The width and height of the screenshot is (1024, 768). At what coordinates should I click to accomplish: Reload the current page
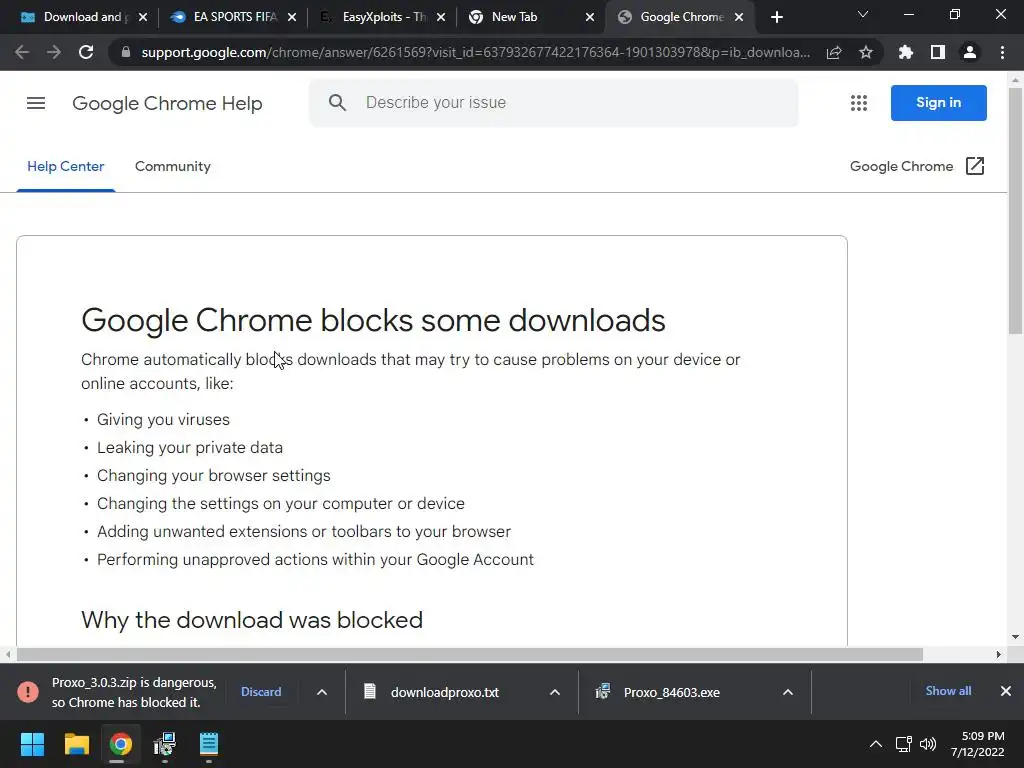(x=86, y=52)
